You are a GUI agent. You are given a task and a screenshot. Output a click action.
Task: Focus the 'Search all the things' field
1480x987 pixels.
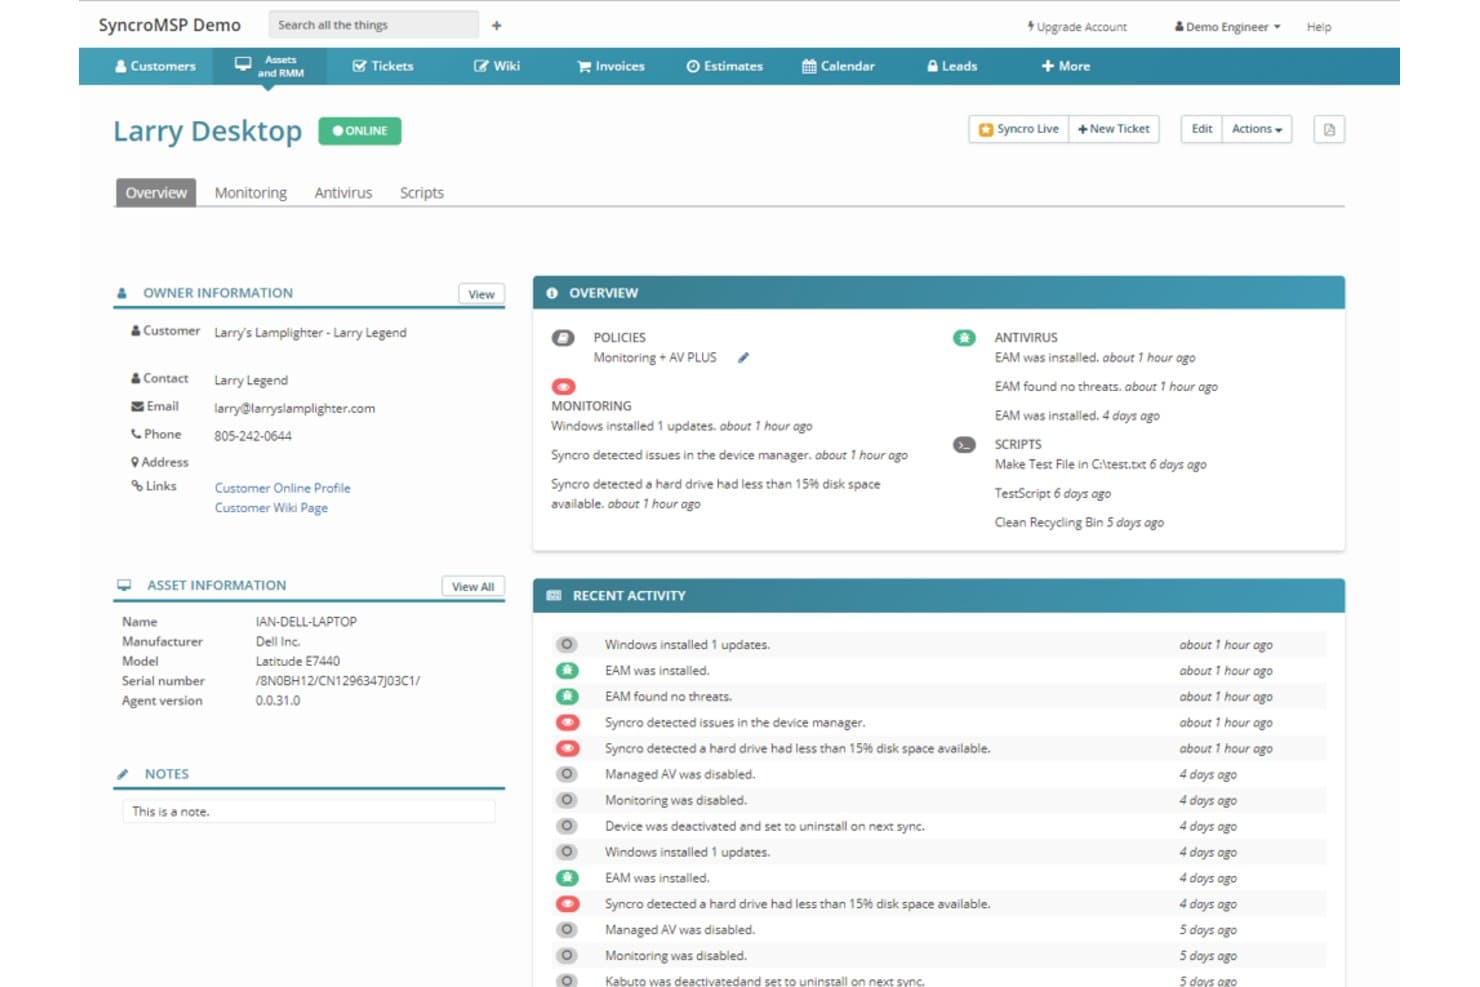pyautogui.click(x=374, y=25)
